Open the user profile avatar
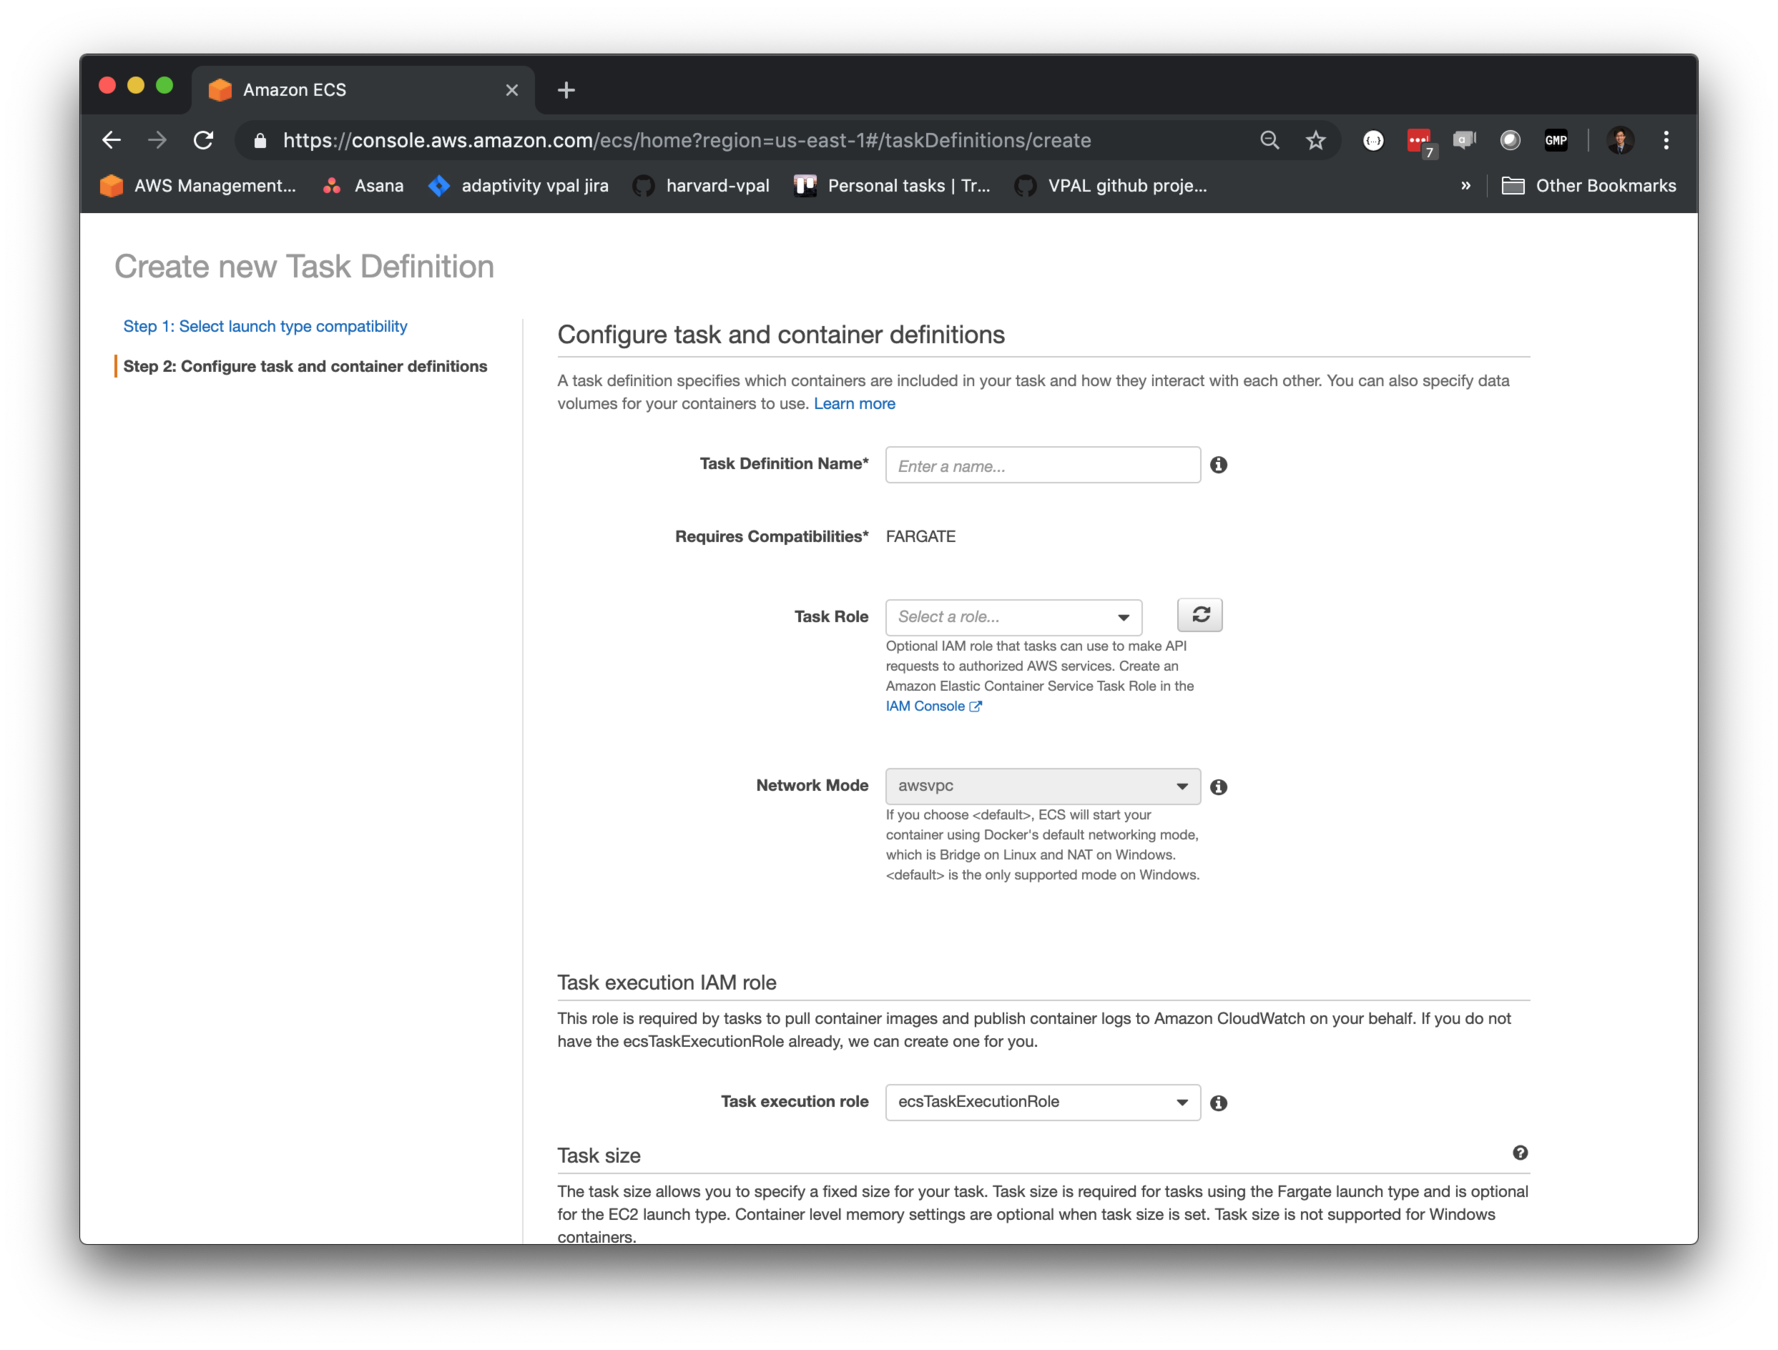The height and width of the screenshot is (1350, 1778). point(1621,140)
